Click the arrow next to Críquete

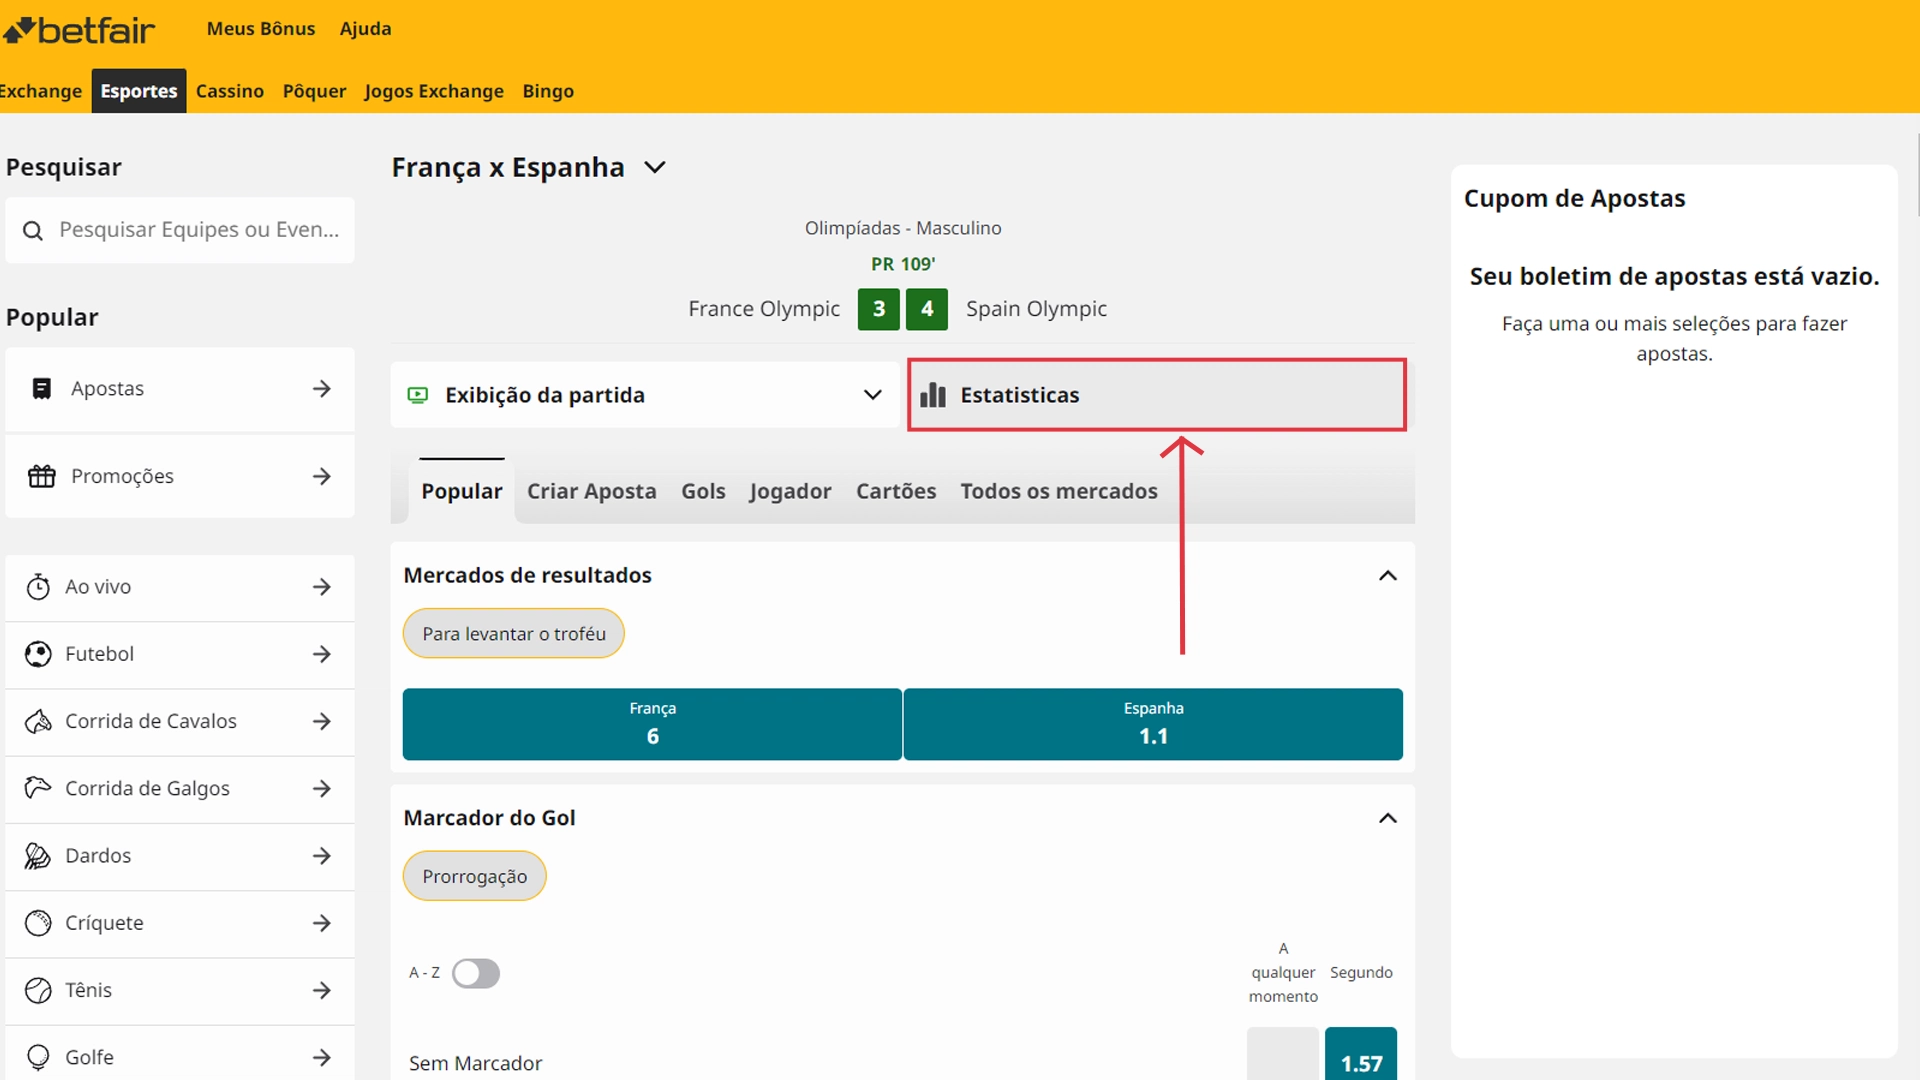(321, 923)
